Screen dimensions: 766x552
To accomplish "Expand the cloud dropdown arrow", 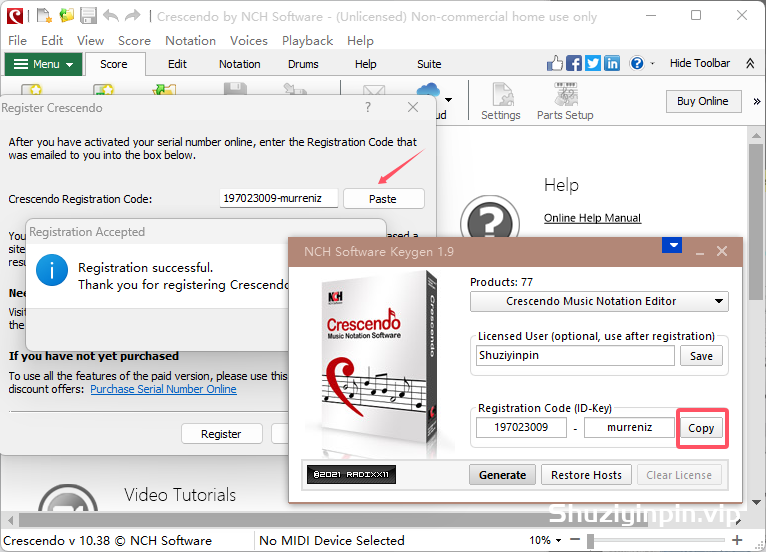I will click(x=448, y=100).
